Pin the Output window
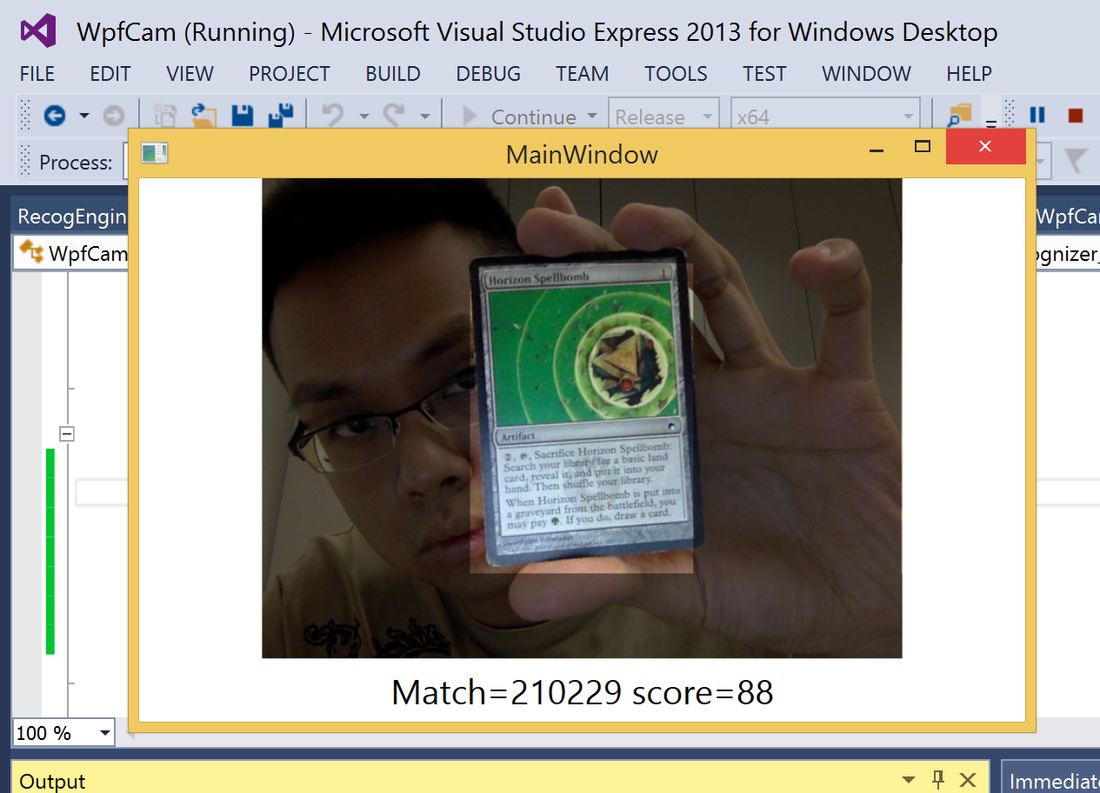The height and width of the screenshot is (793, 1100). (938, 779)
